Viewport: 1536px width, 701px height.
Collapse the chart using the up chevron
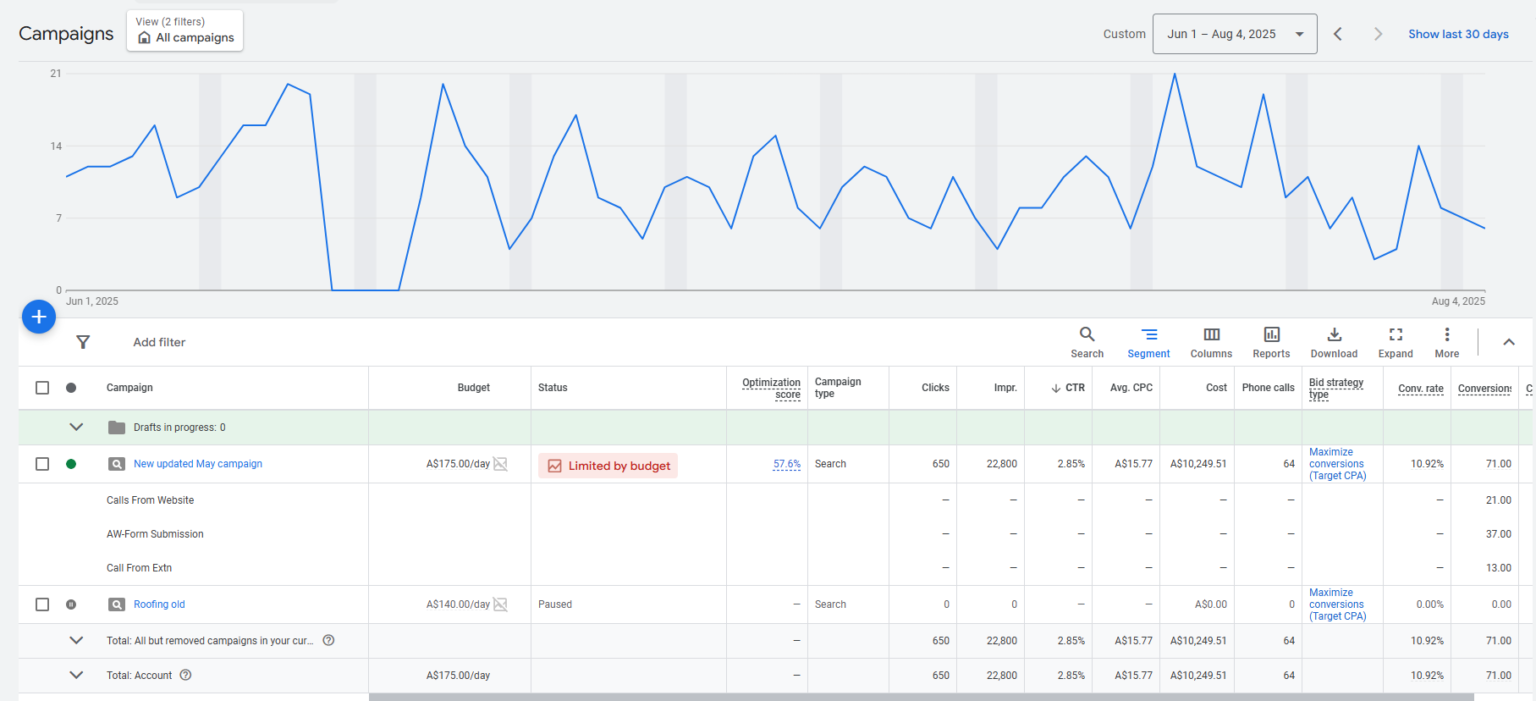tap(1508, 342)
